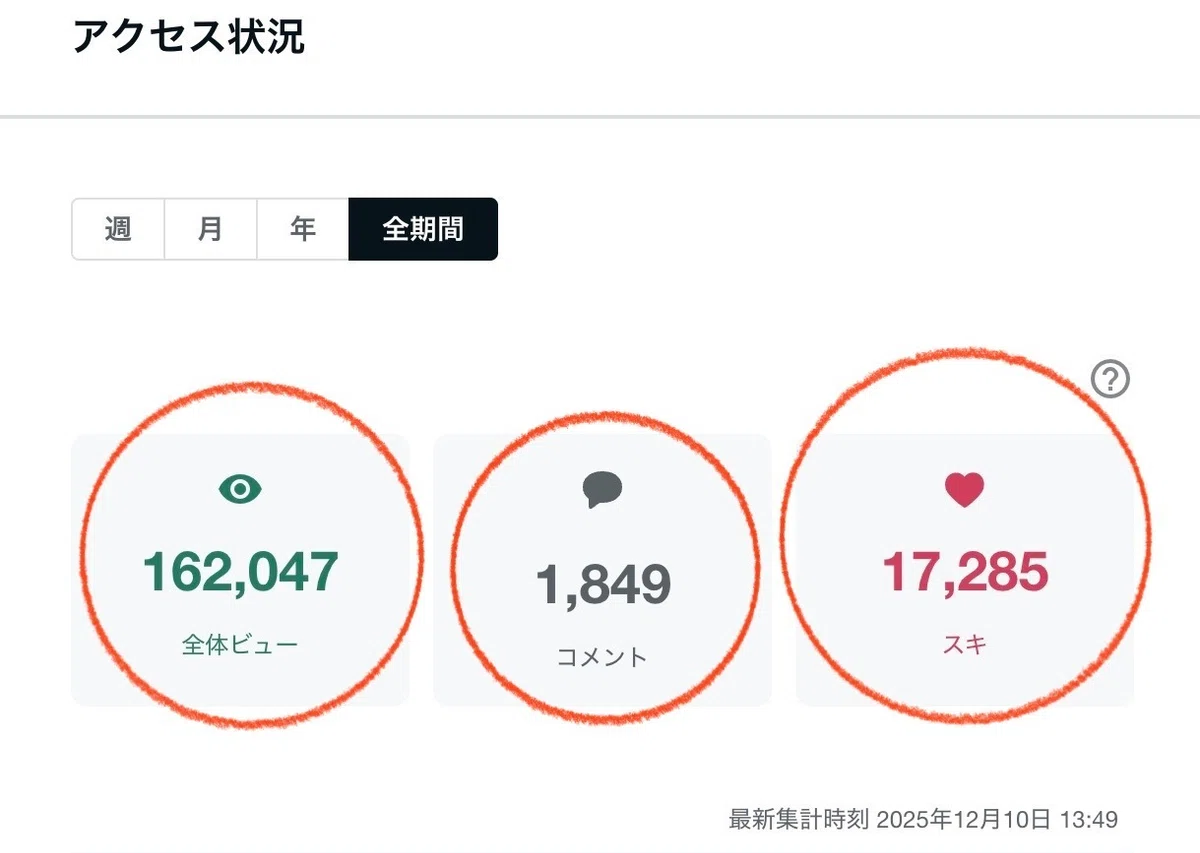The height and width of the screenshot is (853, 1200).
Task: Click the アクセス状況 page heading
Action: pos(189,37)
